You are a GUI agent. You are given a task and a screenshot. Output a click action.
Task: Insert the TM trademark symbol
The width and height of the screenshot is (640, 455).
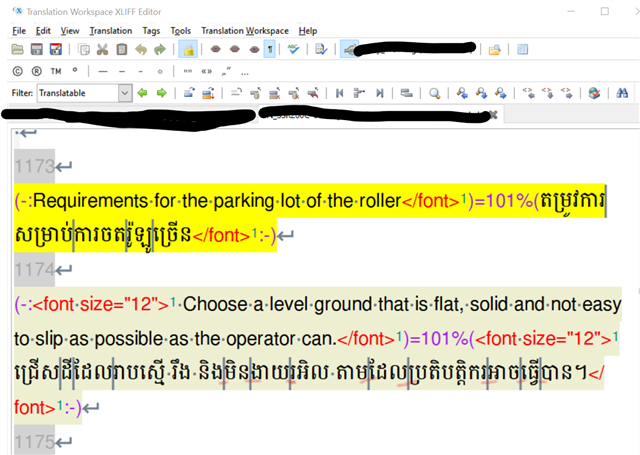(56, 71)
